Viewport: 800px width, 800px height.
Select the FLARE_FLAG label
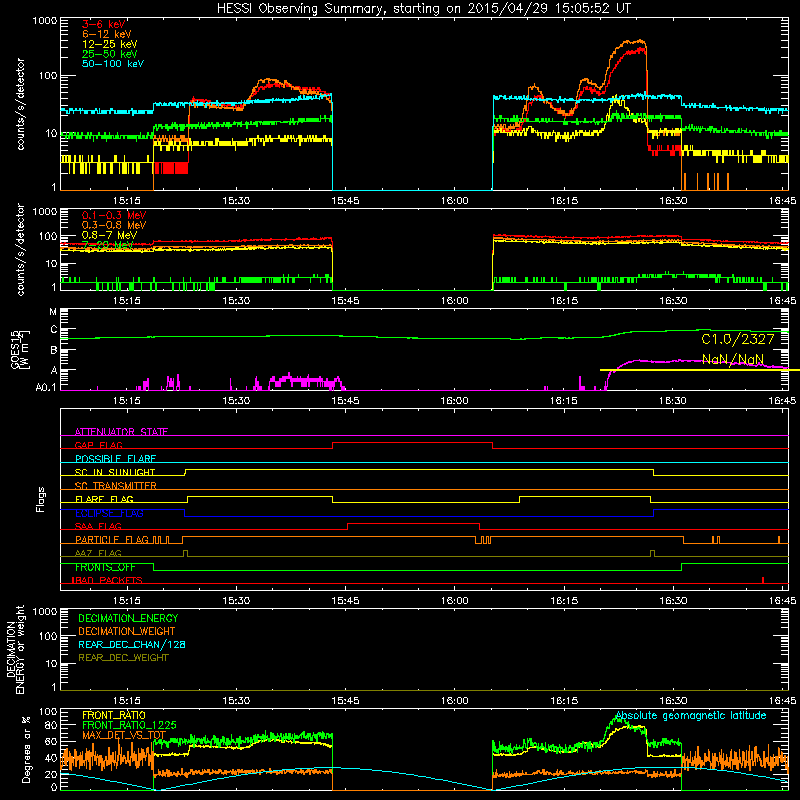click(x=104, y=499)
